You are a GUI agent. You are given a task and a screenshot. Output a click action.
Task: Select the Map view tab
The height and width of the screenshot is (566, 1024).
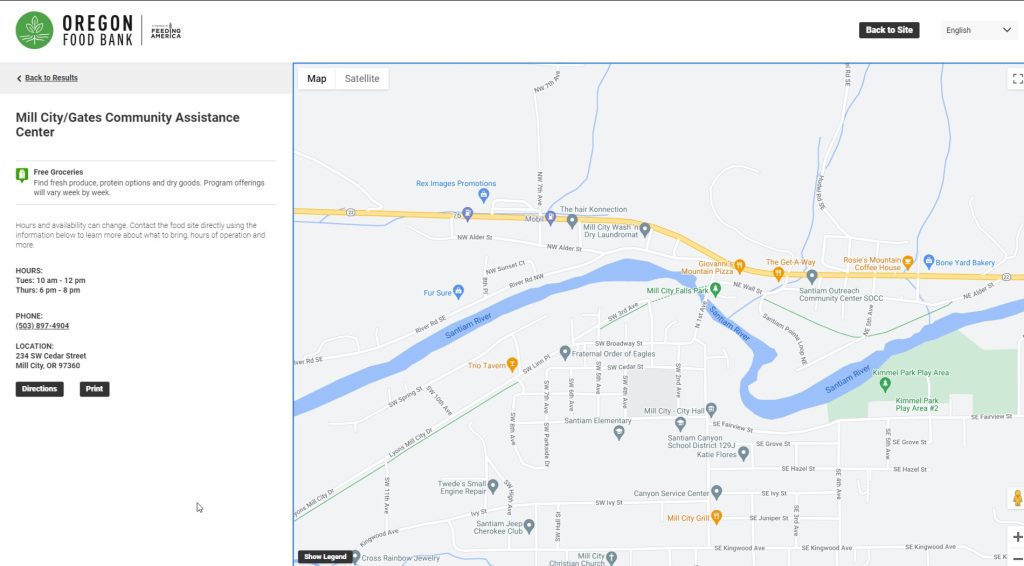point(316,79)
